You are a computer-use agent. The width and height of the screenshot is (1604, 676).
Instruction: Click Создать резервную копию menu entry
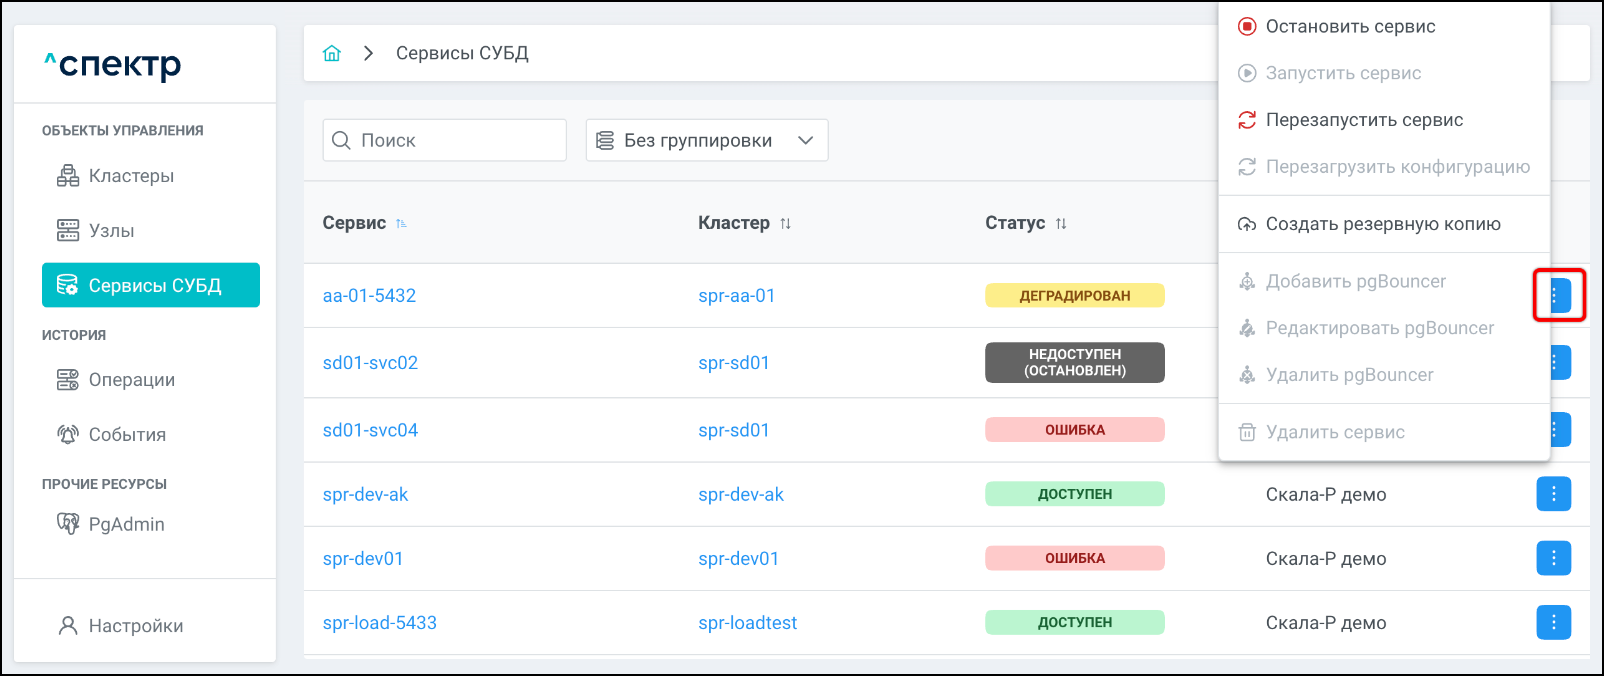click(x=1382, y=224)
